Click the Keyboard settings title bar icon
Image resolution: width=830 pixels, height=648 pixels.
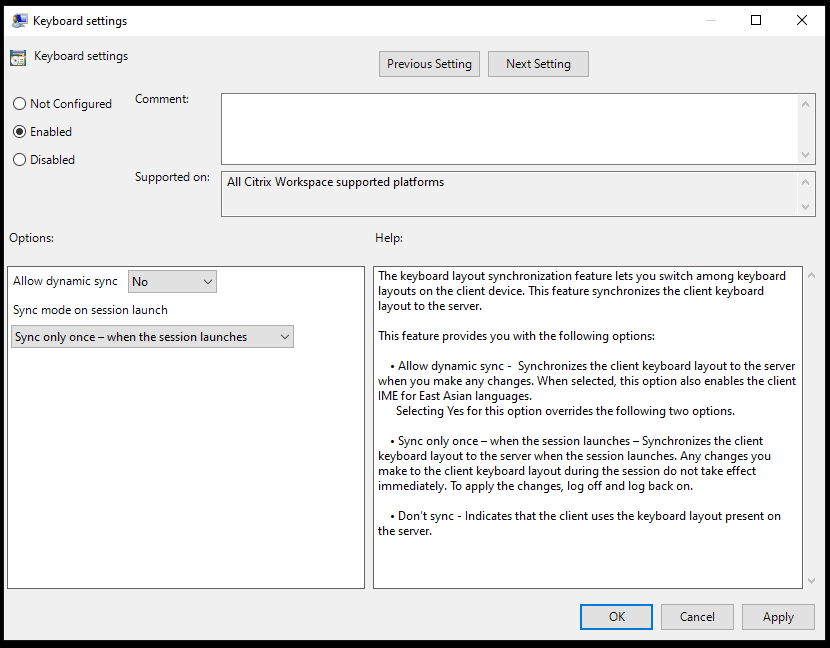point(19,20)
